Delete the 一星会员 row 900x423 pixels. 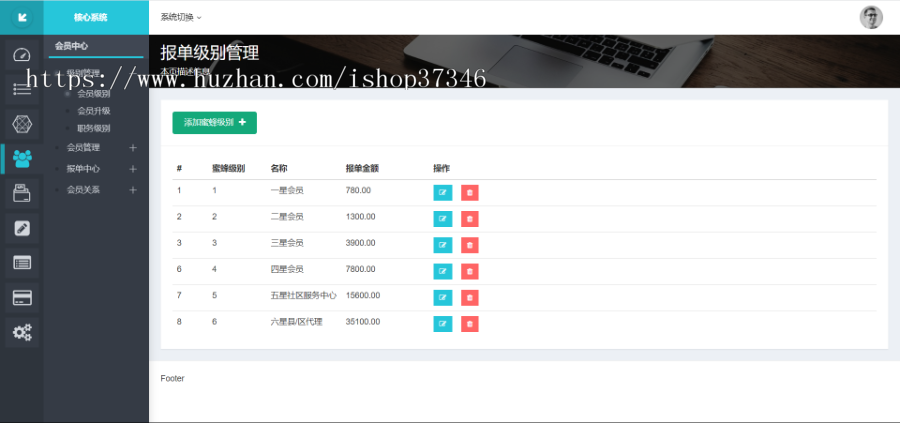(x=470, y=193)
